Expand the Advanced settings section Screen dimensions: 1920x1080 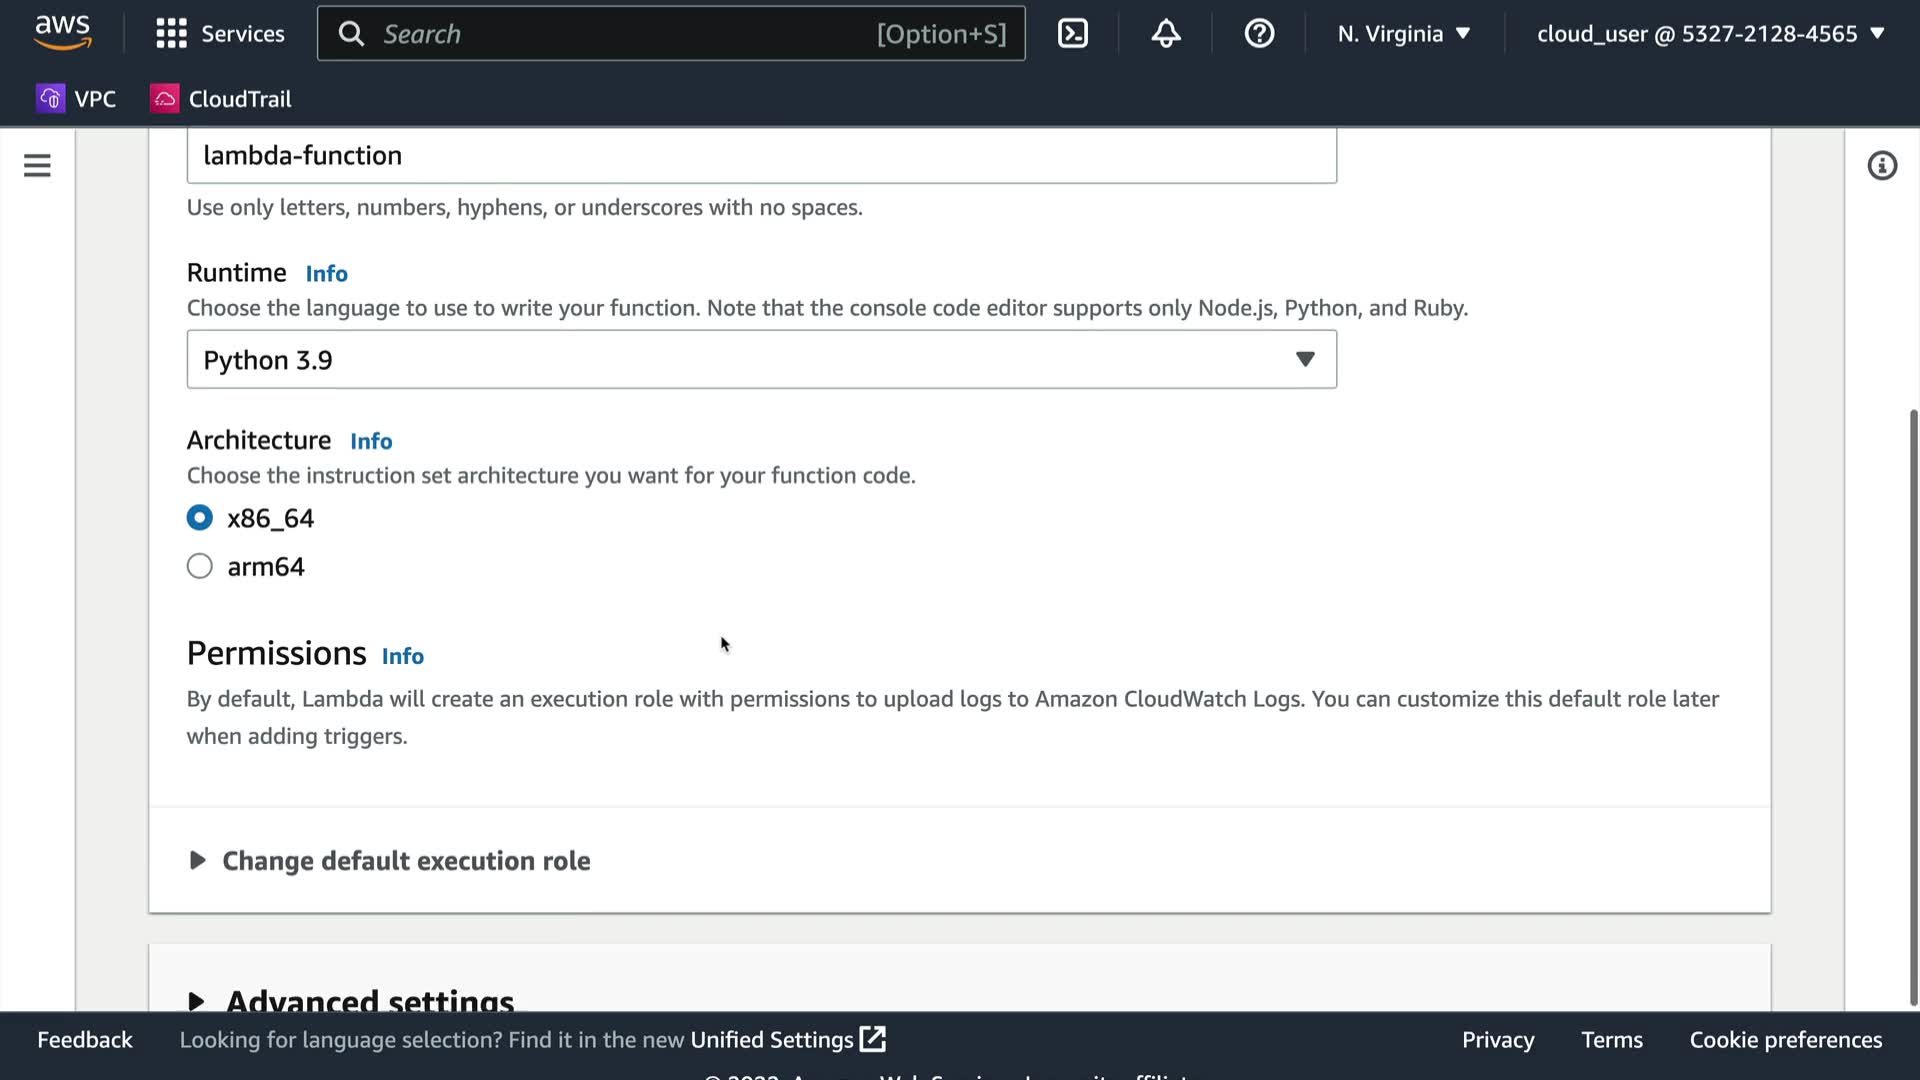pyautogui.click(x=368, y=1000)
